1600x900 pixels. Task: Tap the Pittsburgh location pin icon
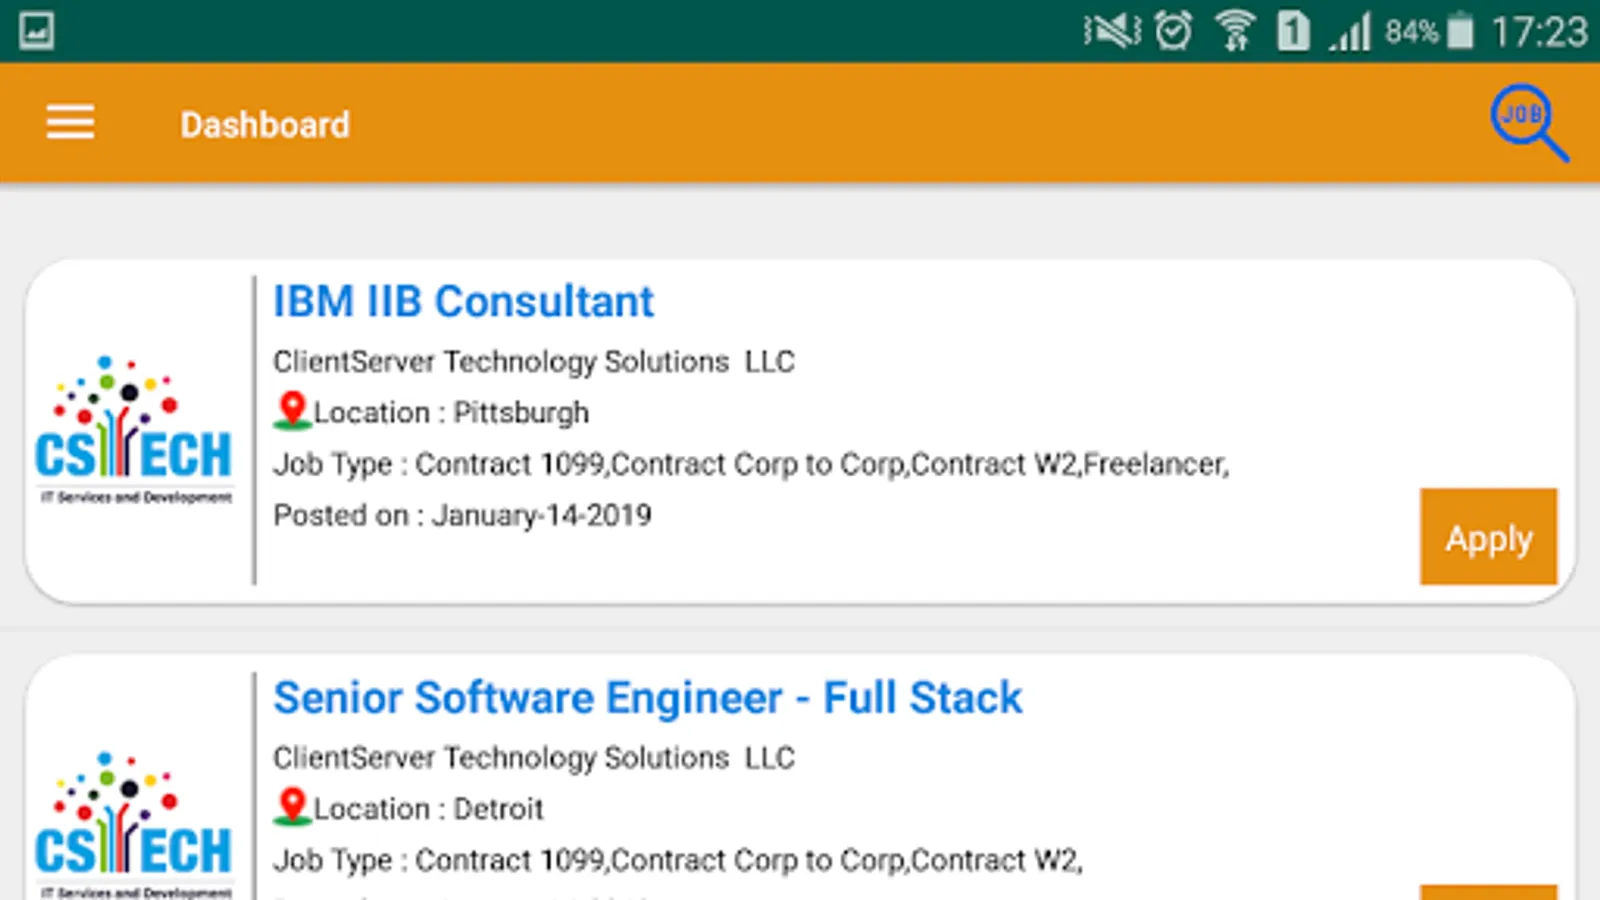point(292,411)
